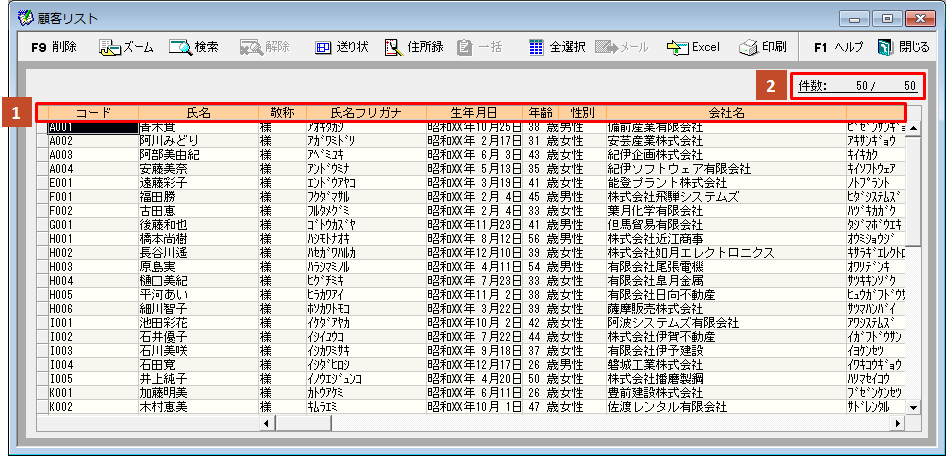Select all records with 全選択
946x456 pixels.
coord(556,47)
